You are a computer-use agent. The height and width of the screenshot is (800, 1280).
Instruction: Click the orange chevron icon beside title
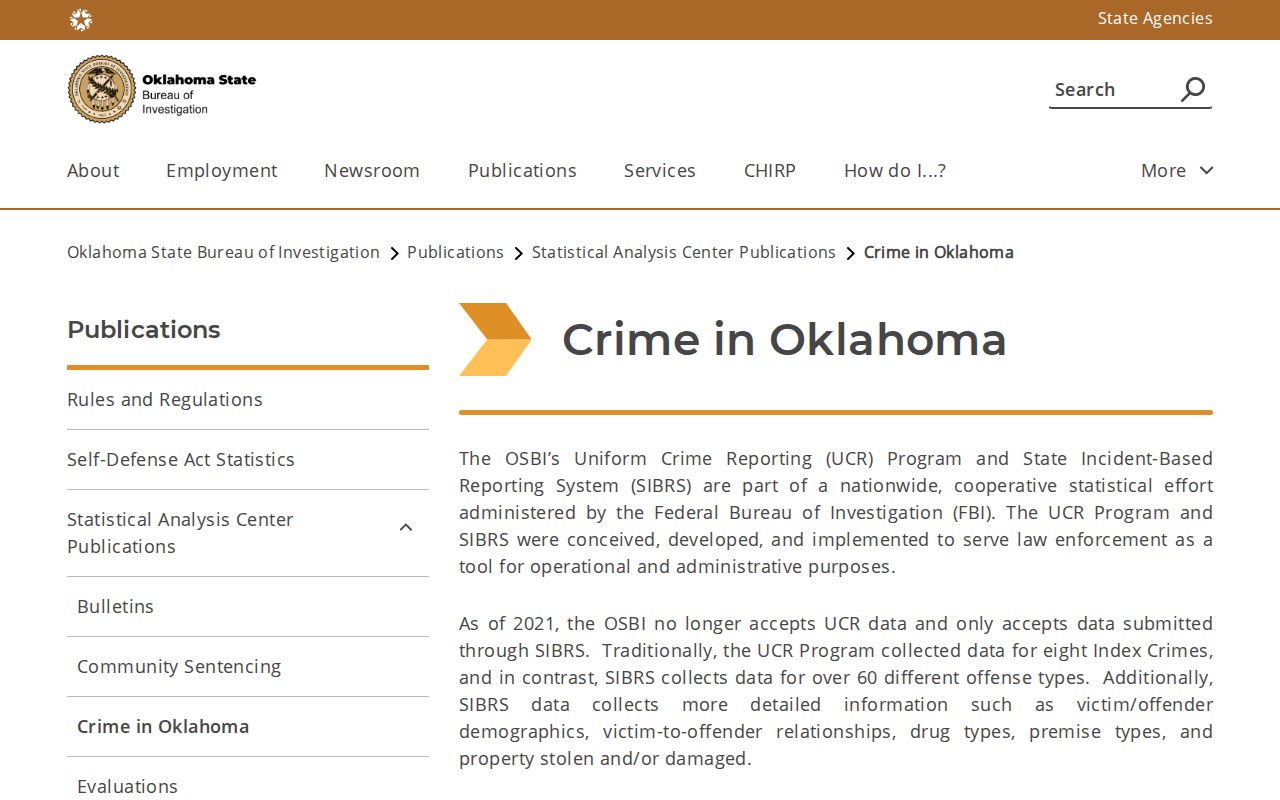click(495, 339)
